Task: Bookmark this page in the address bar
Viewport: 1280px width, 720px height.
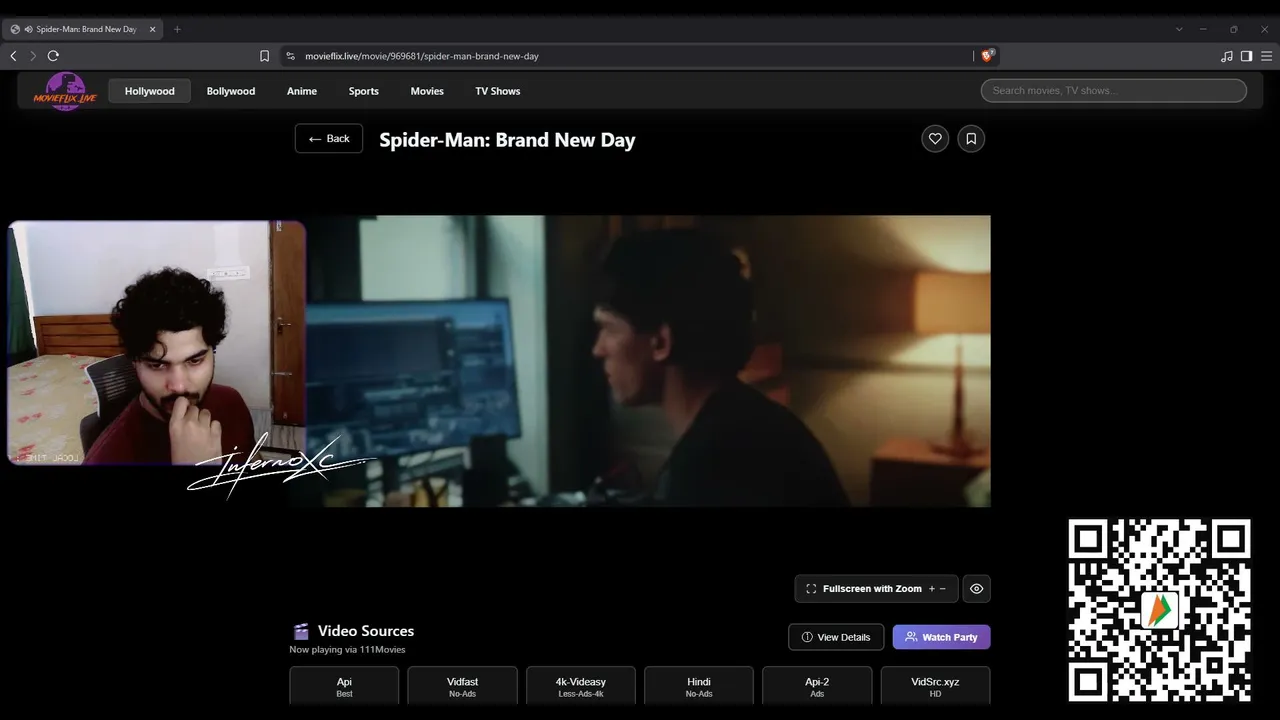Action: [264, 56]
